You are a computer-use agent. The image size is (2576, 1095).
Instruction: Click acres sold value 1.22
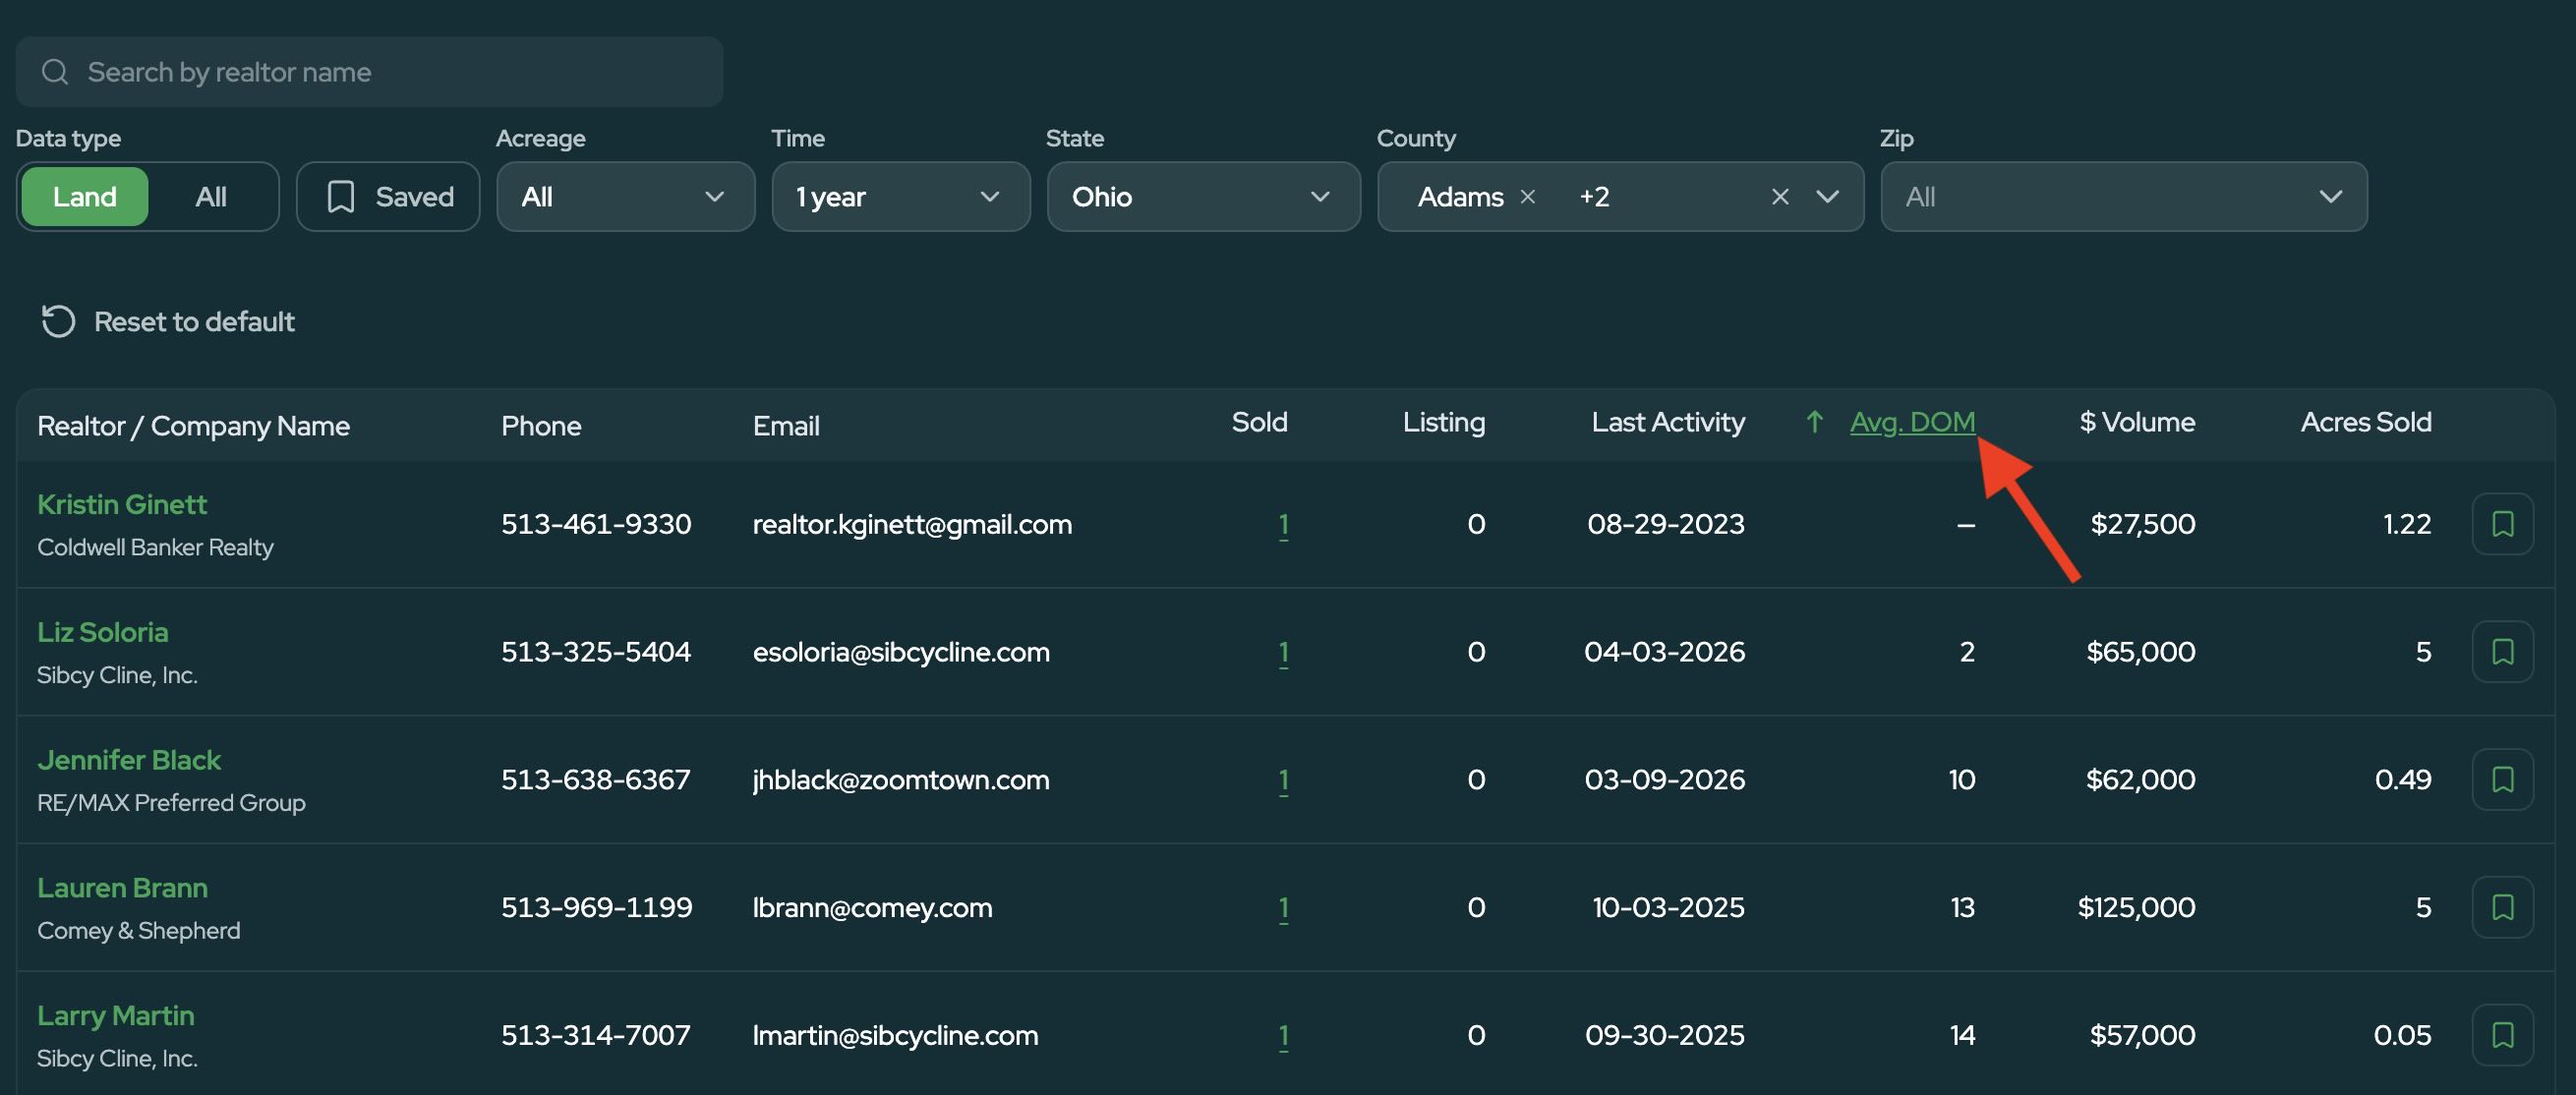pyautogui.click(x=2406, y=524)
